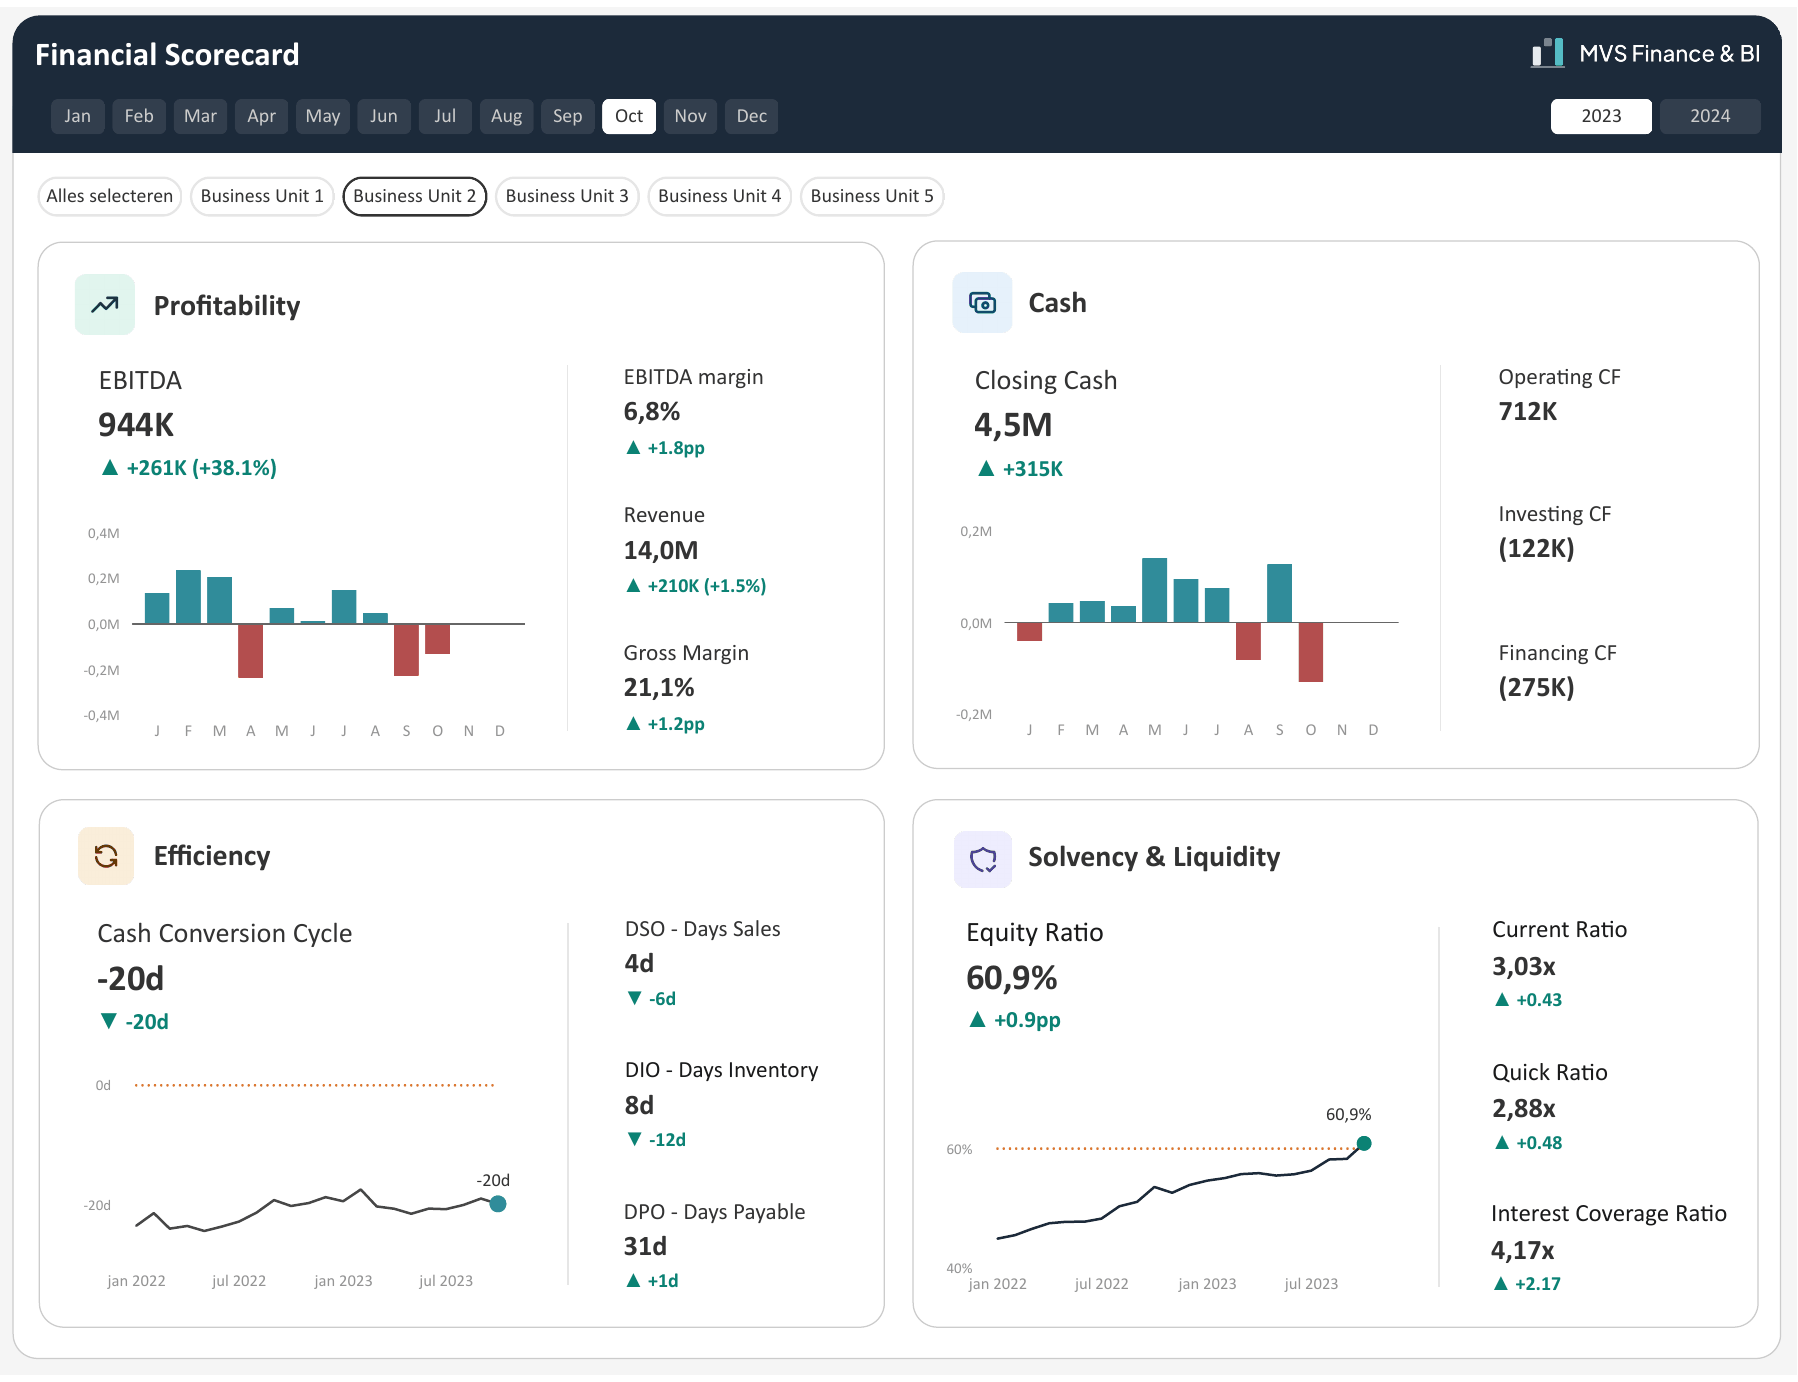This screenshot has height=1382, width=1798.
Task: Click the DIO Days Inventory value 8d
Action: (639, 1105)
